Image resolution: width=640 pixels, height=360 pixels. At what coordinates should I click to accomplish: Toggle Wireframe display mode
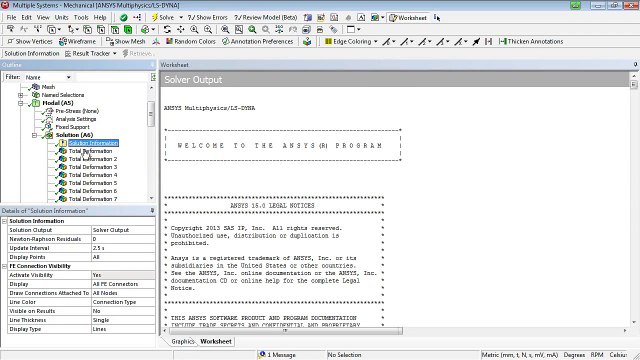(78, 41)
